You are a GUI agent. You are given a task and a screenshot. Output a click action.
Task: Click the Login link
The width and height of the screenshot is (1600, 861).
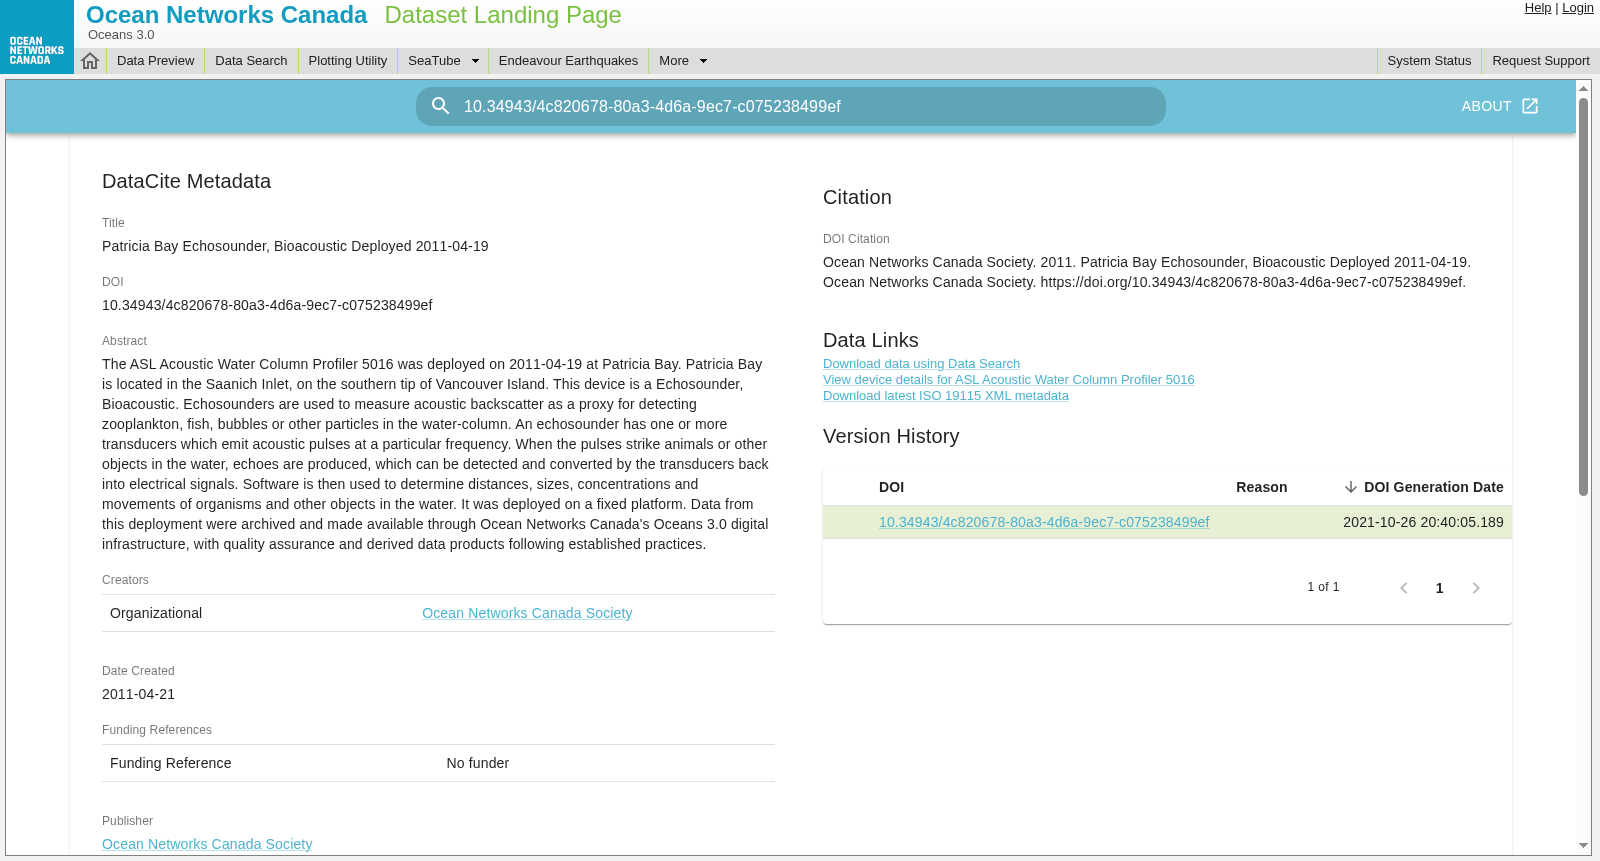(x=1578, y=8)
